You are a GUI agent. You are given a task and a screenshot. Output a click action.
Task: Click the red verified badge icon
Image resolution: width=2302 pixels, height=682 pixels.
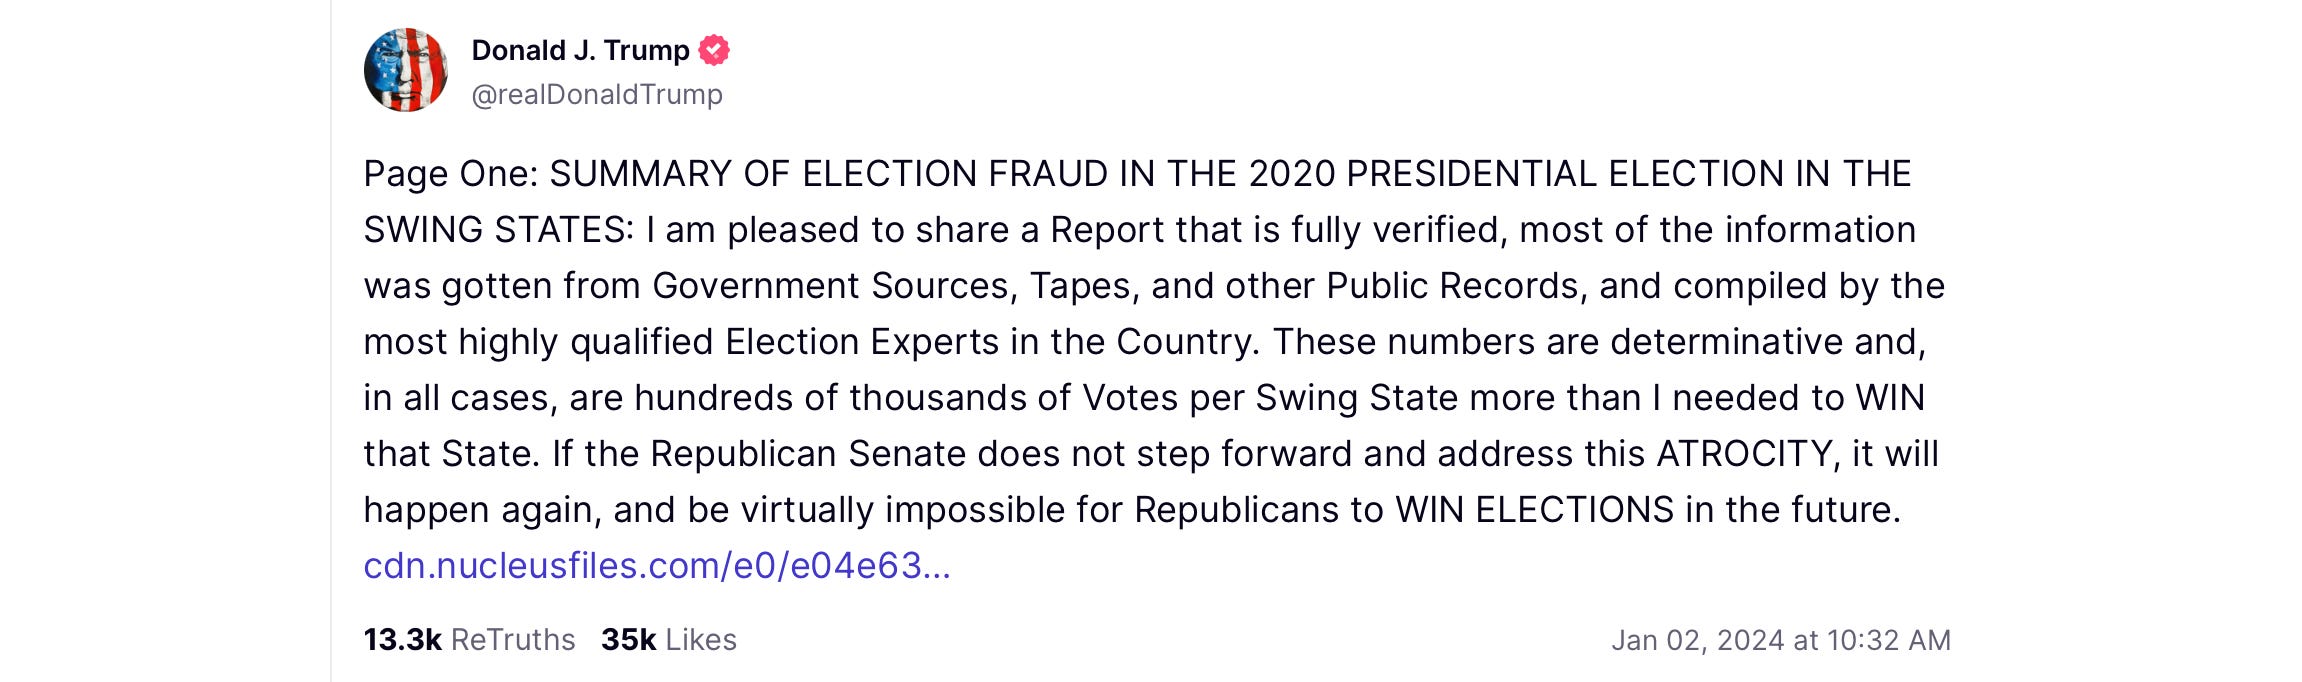click(714, 50)
